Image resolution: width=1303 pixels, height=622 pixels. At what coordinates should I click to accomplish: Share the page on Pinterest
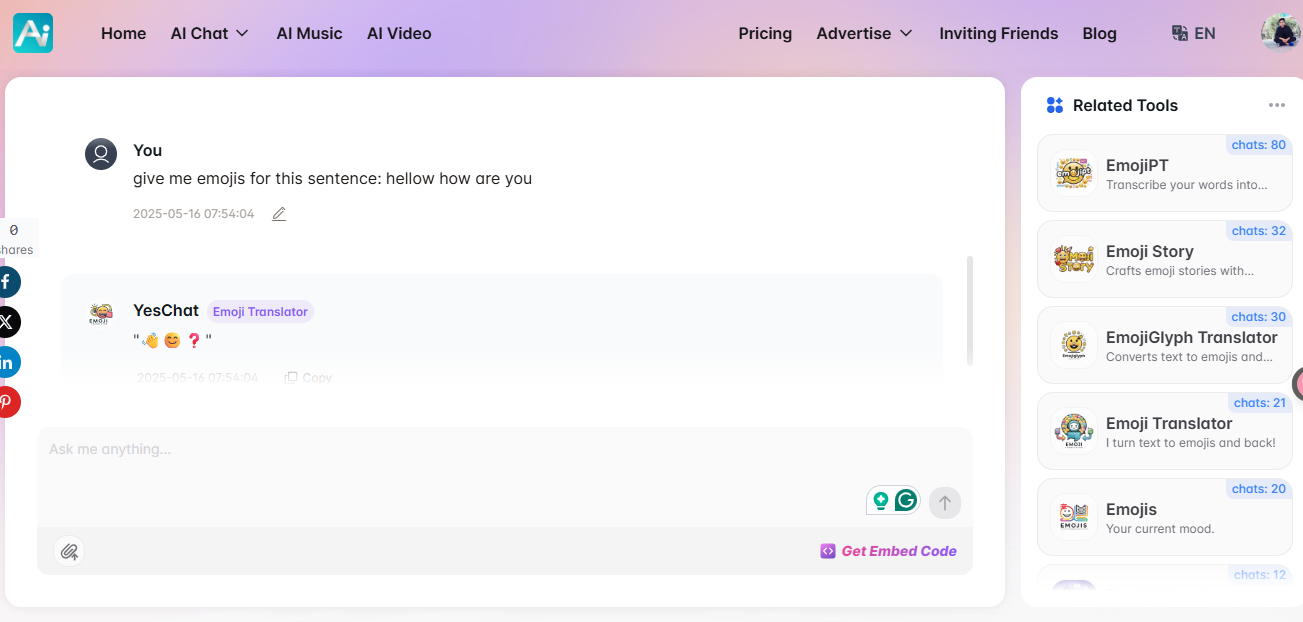[7, 402]
